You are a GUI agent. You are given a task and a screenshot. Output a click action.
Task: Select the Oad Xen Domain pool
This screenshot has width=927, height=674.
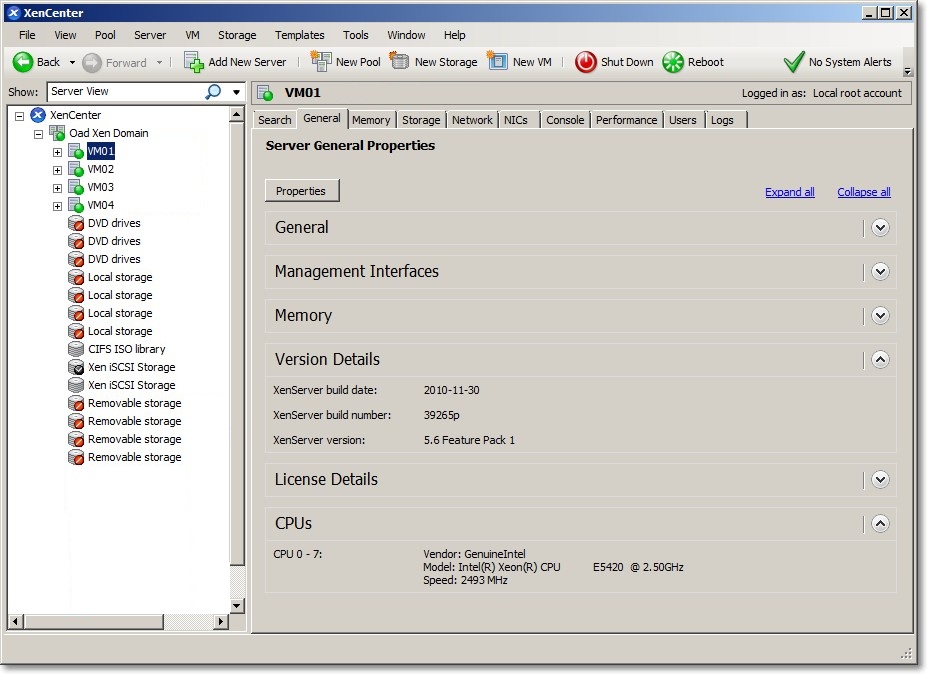click(x=109, y=133)
